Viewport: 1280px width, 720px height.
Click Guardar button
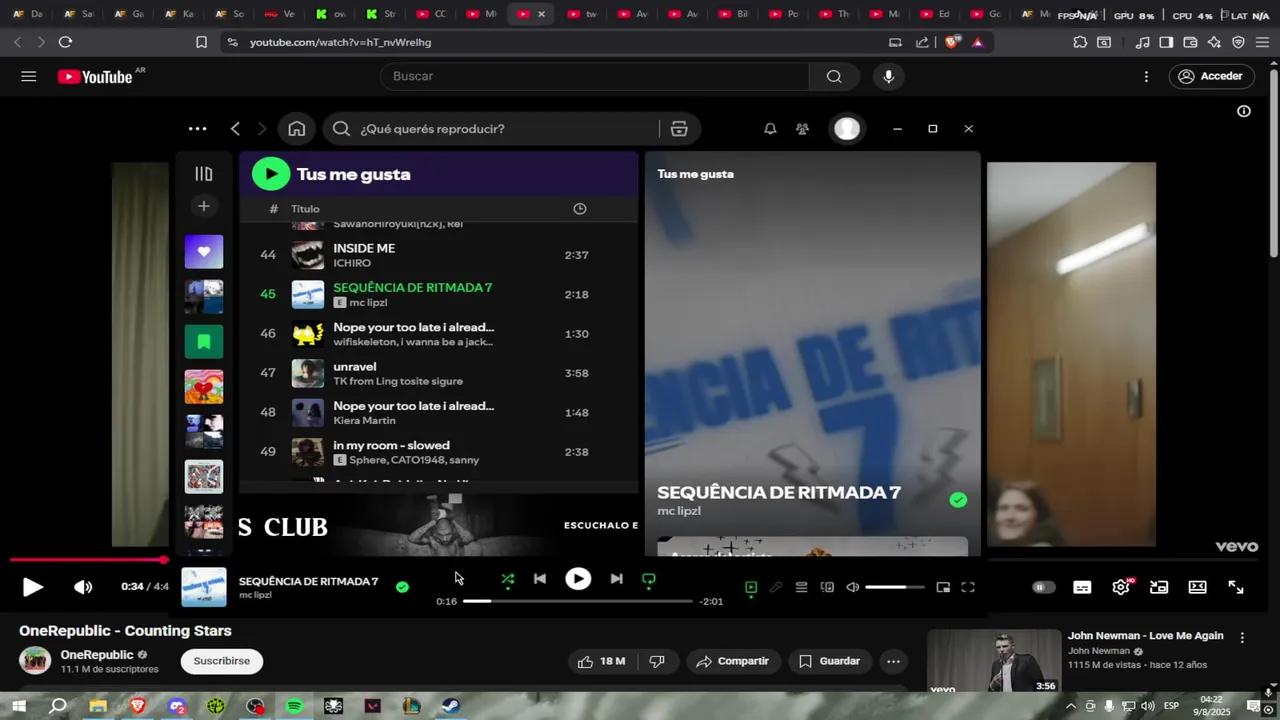point(829,661)
